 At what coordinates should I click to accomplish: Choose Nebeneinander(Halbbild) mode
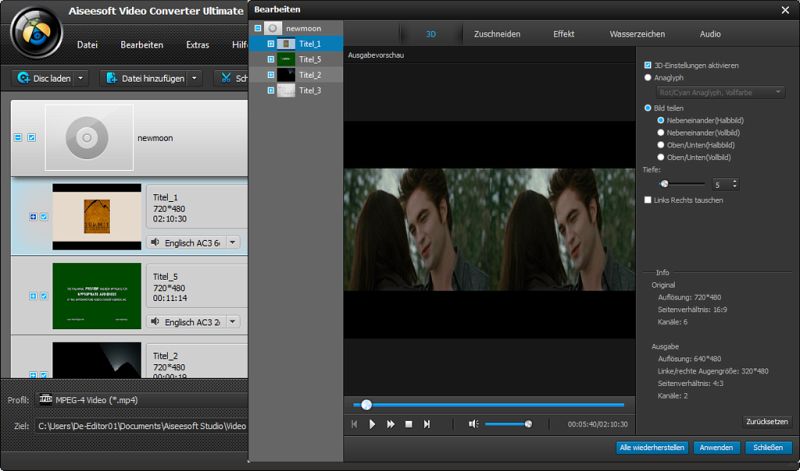[x=661, y=120]
